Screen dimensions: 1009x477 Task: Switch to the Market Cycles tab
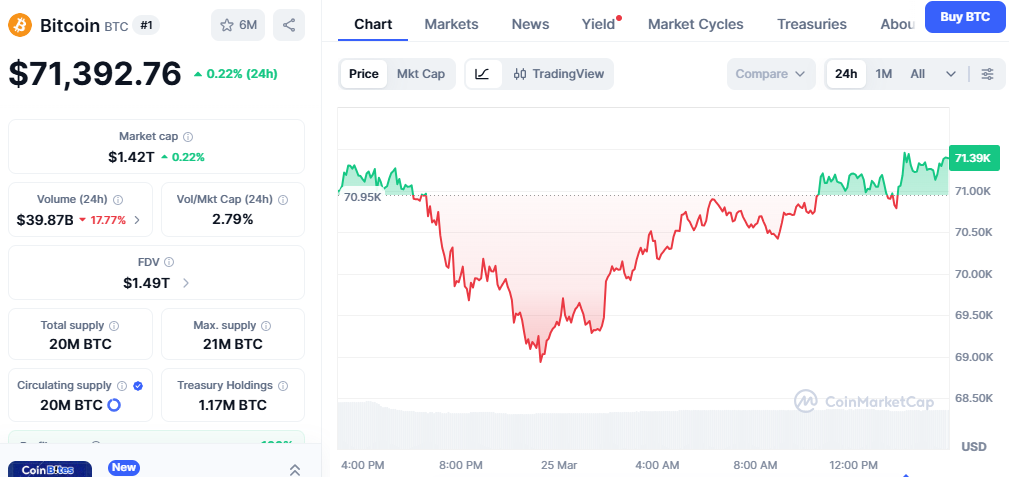click(695, 24)
